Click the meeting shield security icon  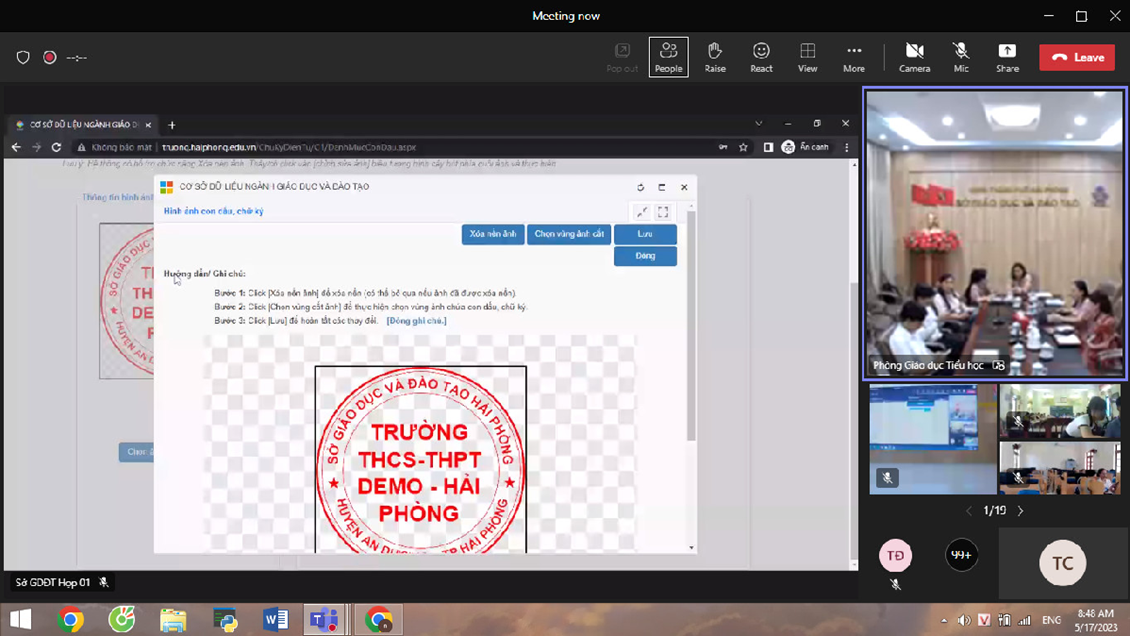click(x=23, y=58)
